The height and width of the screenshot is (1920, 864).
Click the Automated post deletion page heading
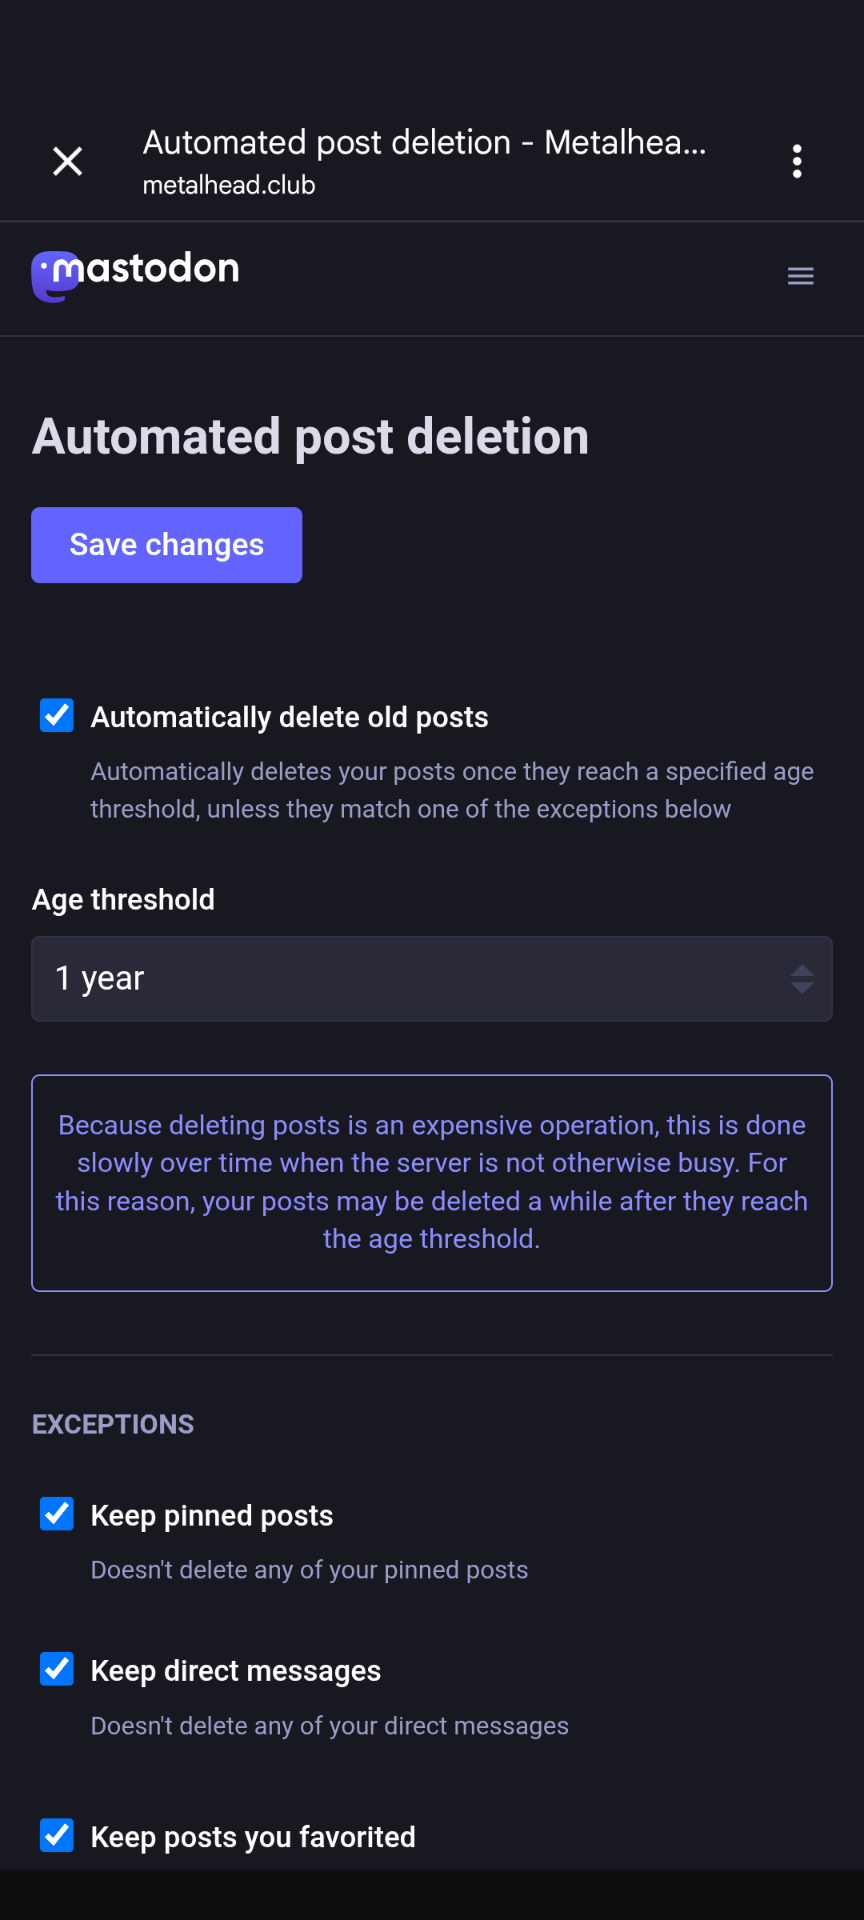310,437
